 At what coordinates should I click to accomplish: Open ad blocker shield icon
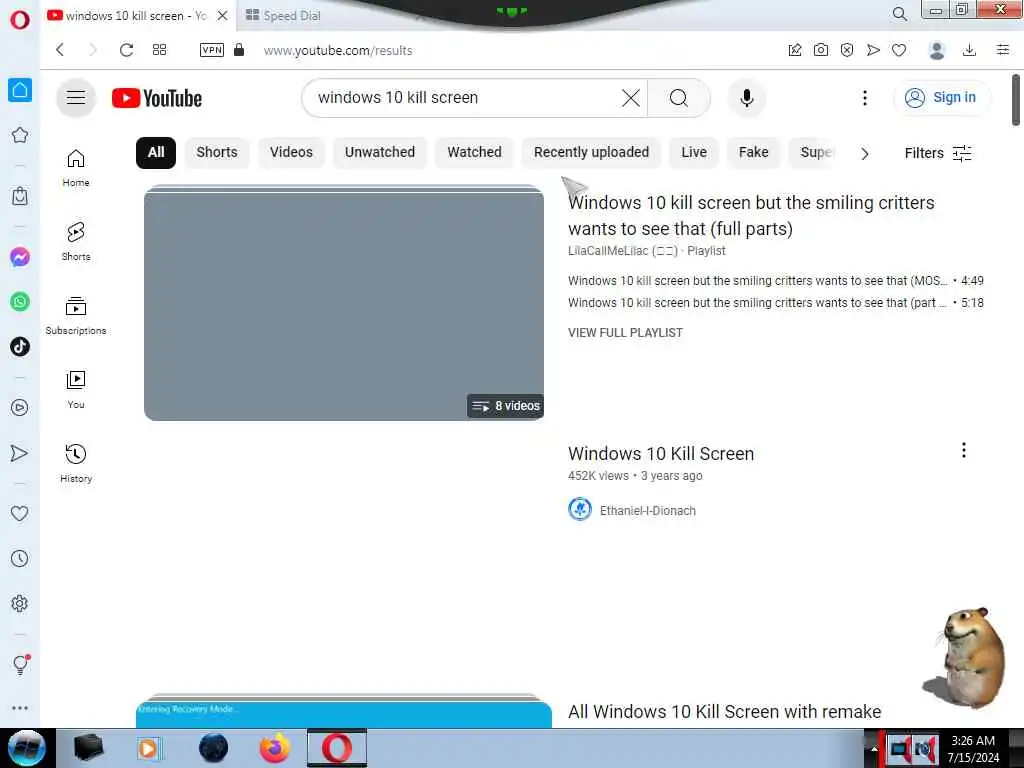[847, 50]
